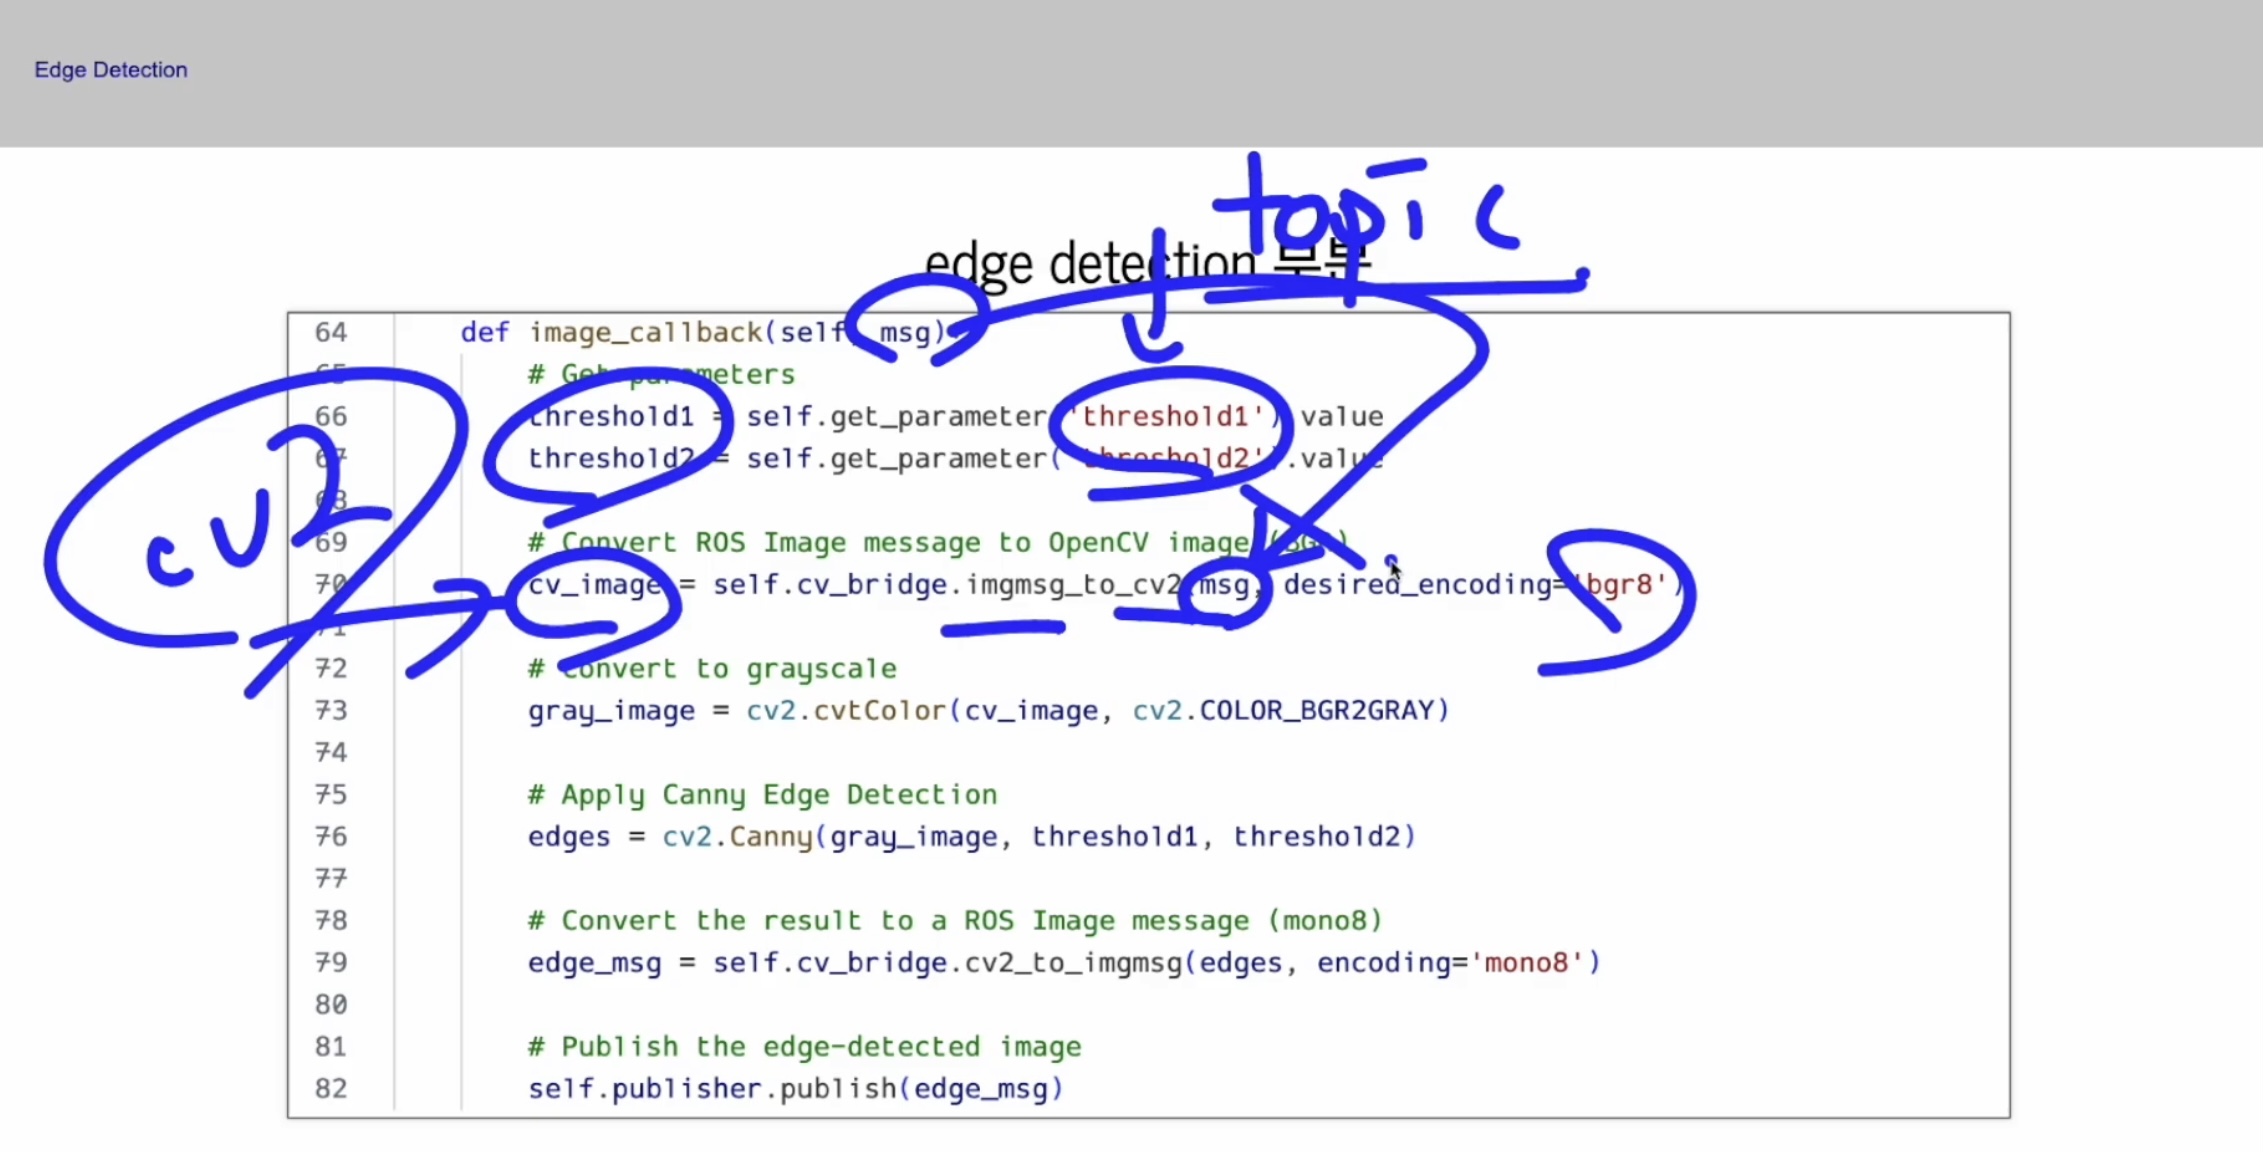Click the 'Apply Canny Edge Detection' comment
This screenshot has height=1152, width=2263.
tap(762, 794)
